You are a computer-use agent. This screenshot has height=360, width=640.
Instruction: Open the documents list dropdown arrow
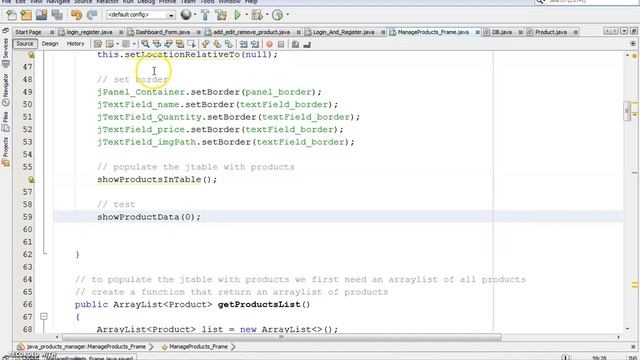tap(624, 31)
